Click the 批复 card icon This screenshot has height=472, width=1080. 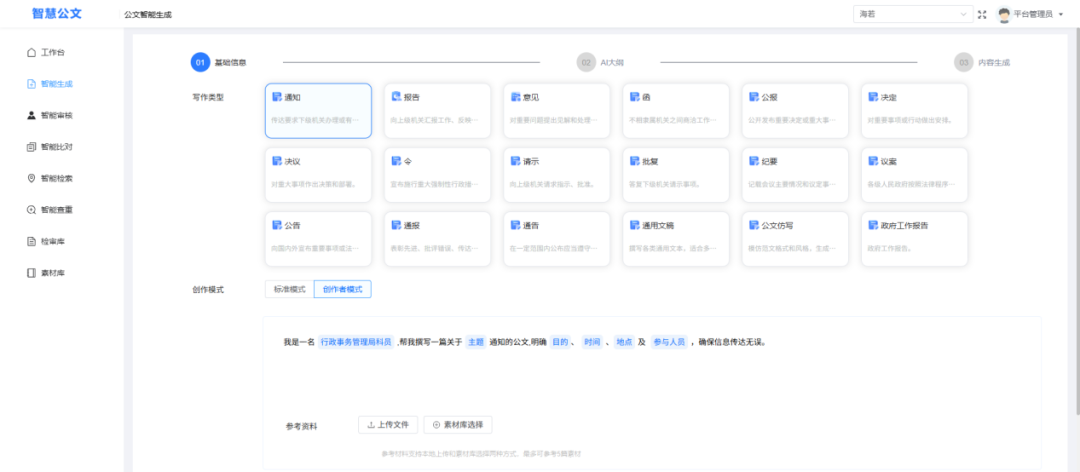(635, 161)
